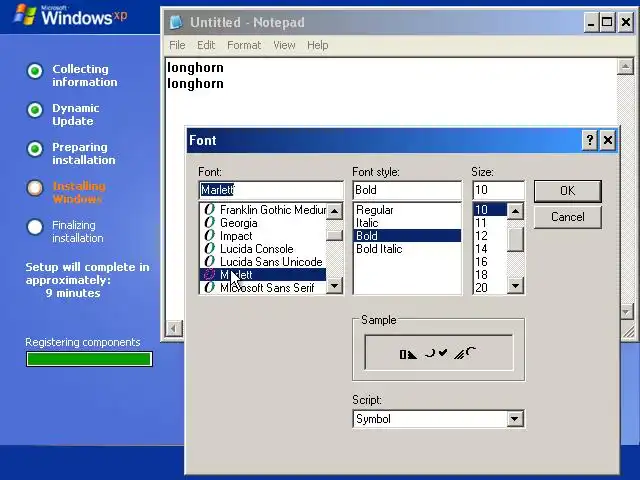This screenshot has height=480, width=640.
Task: Click the OK button in Font dialog
Action: point(567,191)
